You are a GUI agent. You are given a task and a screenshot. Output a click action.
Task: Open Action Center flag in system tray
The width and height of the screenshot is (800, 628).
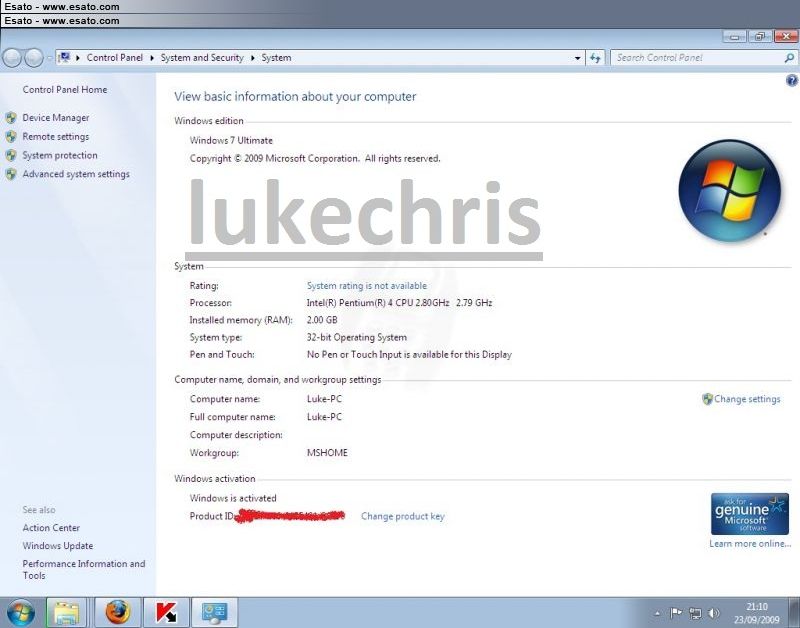tap(676, 613)
